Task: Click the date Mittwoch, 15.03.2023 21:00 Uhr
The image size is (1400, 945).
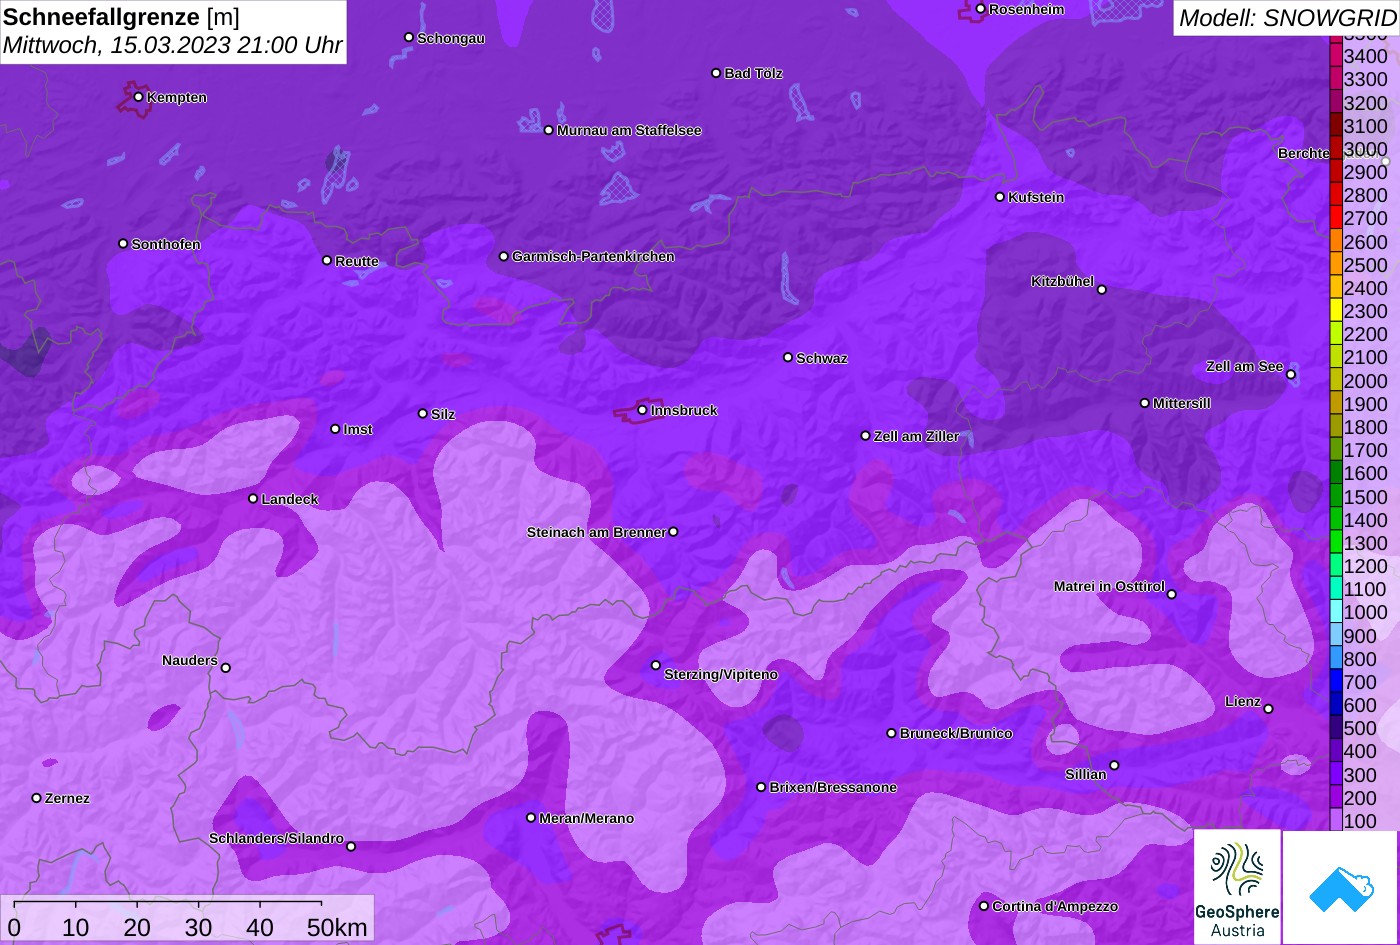Action: 173,45
